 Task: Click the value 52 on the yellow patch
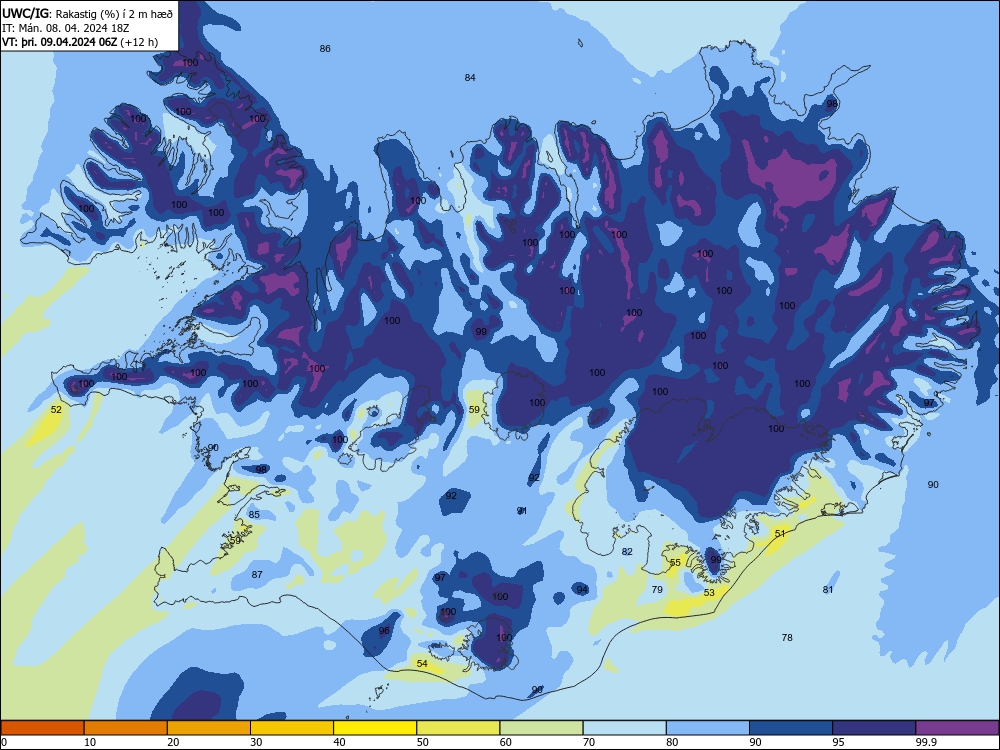tap(56, 409)
